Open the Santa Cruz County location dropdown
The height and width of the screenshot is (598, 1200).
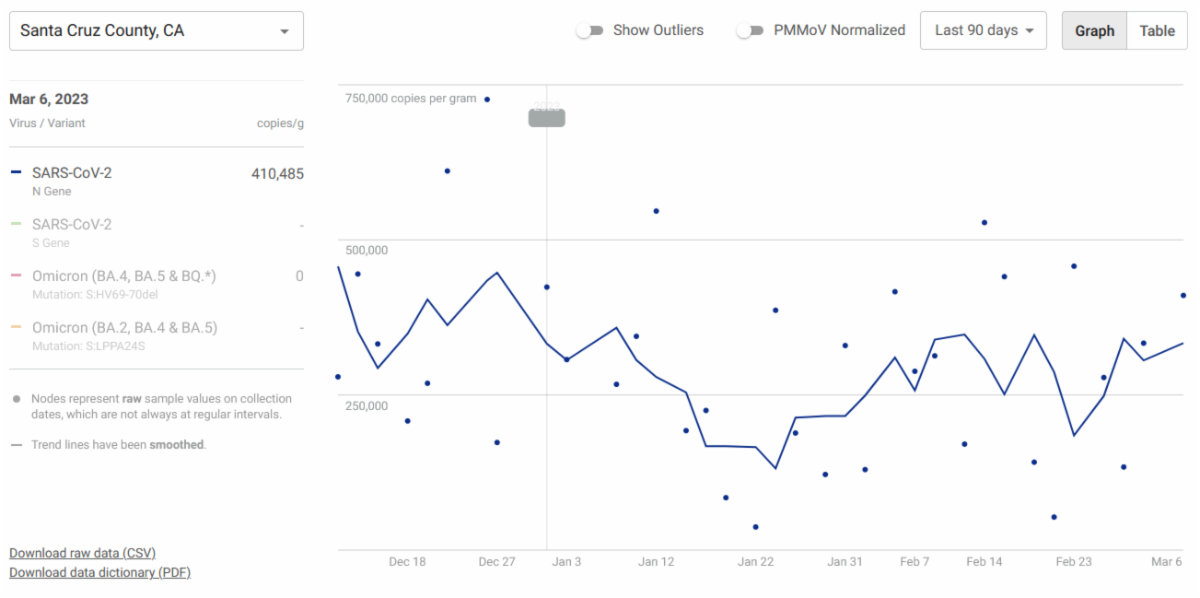point(155,31)
